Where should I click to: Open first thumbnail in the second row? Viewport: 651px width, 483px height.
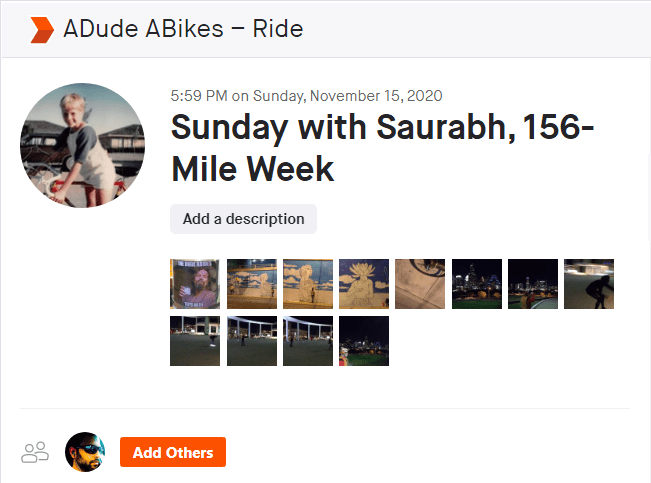point(195,341)
